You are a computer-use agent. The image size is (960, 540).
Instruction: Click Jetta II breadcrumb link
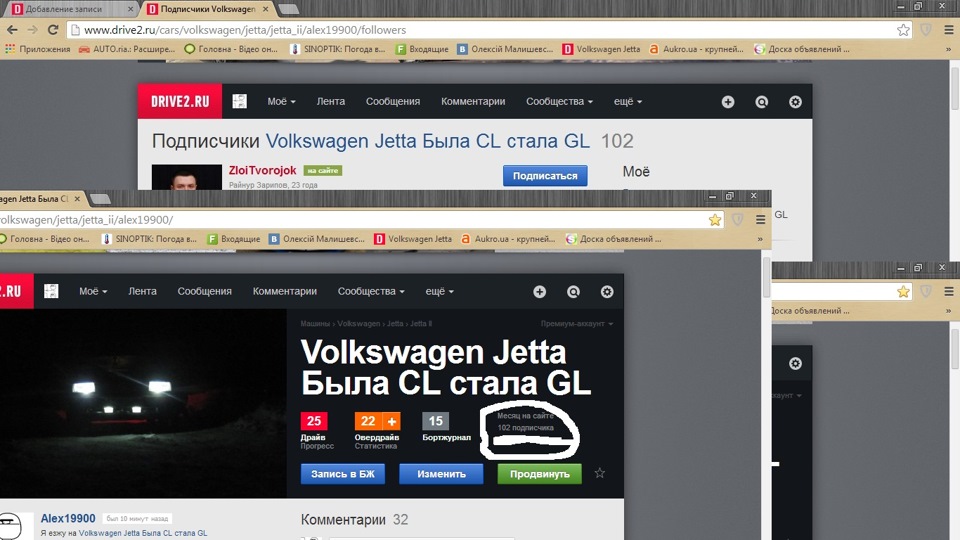[421, 323]
